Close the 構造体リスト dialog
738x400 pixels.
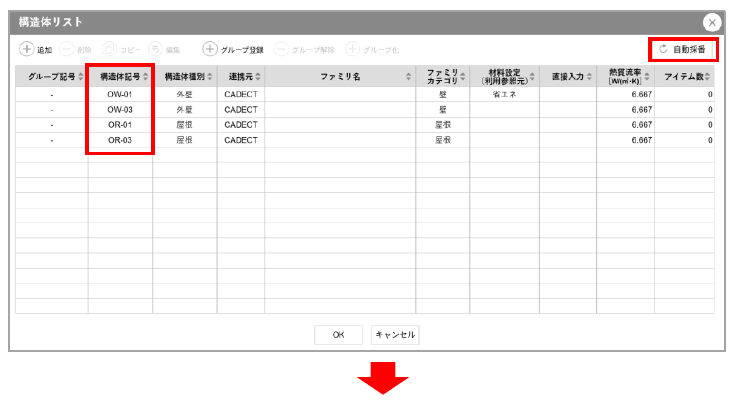(711, 22)
